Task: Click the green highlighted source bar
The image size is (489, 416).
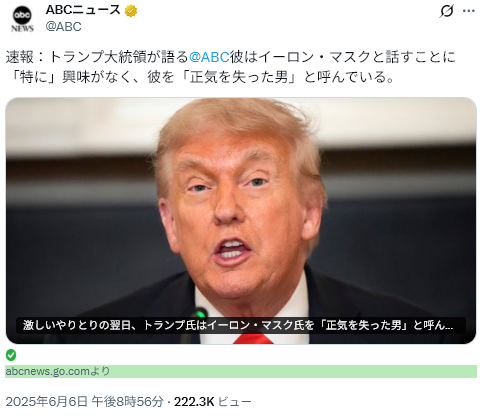Action: pyautogui.click(x=241, y=371)
